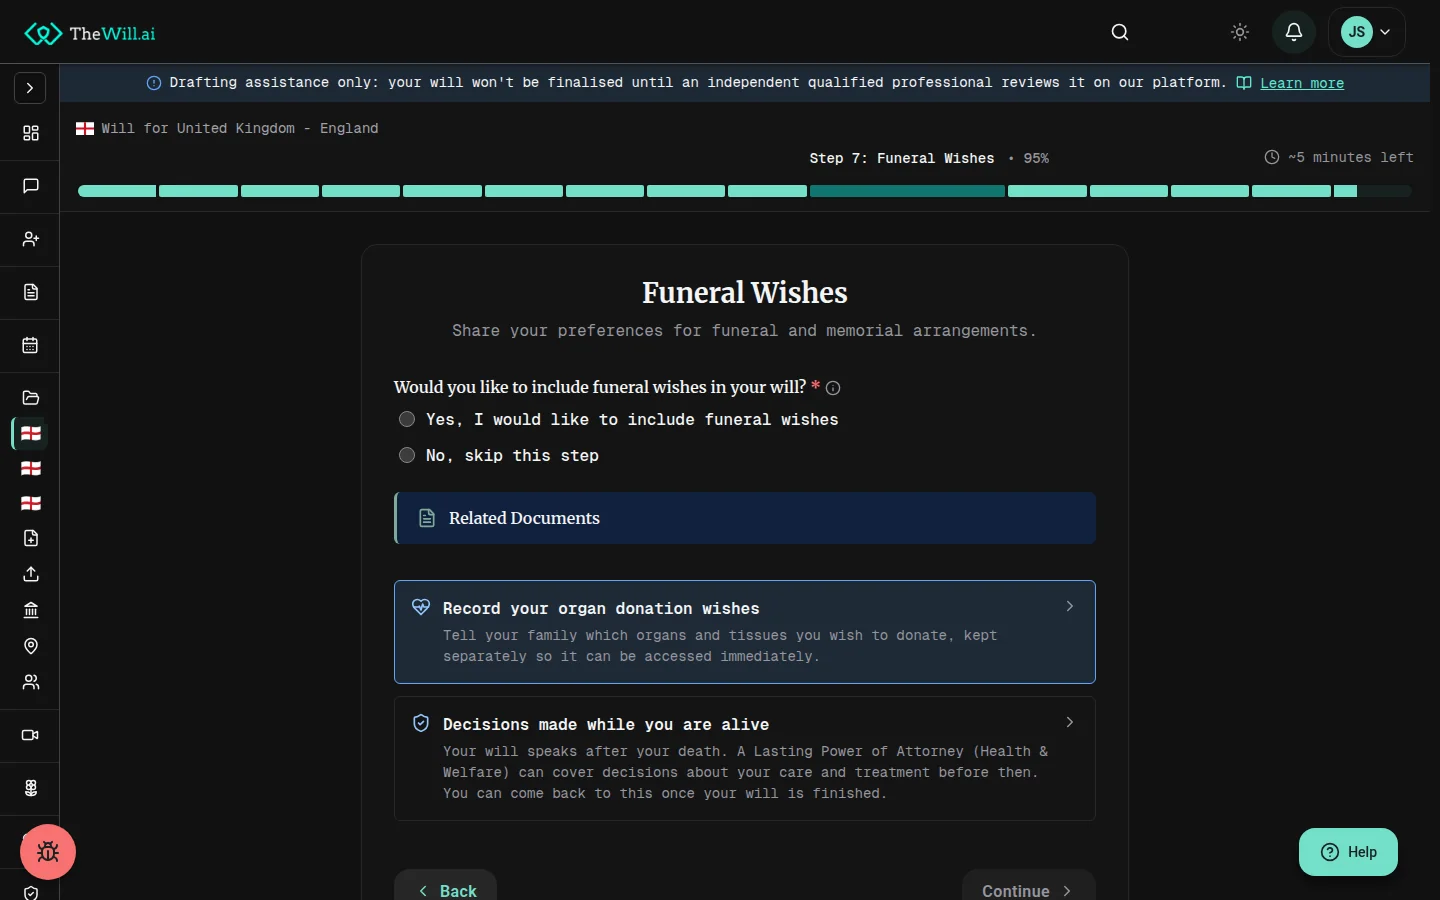Screen dimensions: 1440x900
Task: Toggle light theme with the sun icon
Action: point(1240,32)
